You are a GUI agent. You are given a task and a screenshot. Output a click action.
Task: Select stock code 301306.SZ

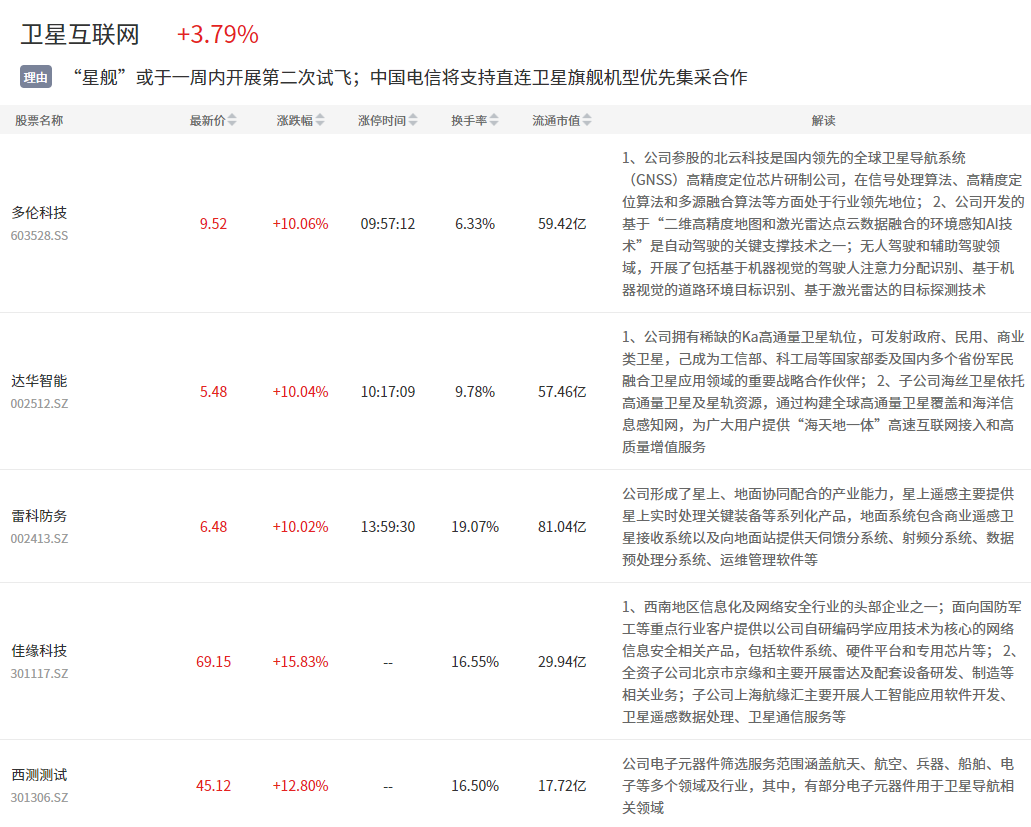tap(39, 797)
